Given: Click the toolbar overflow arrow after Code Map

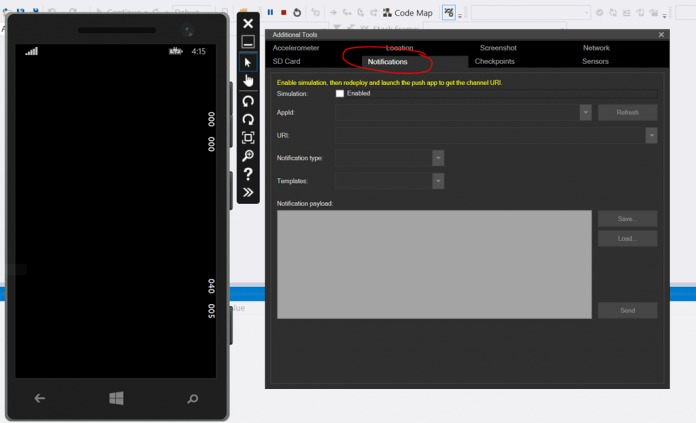Looking at the screenshot, I should (460, 16).
